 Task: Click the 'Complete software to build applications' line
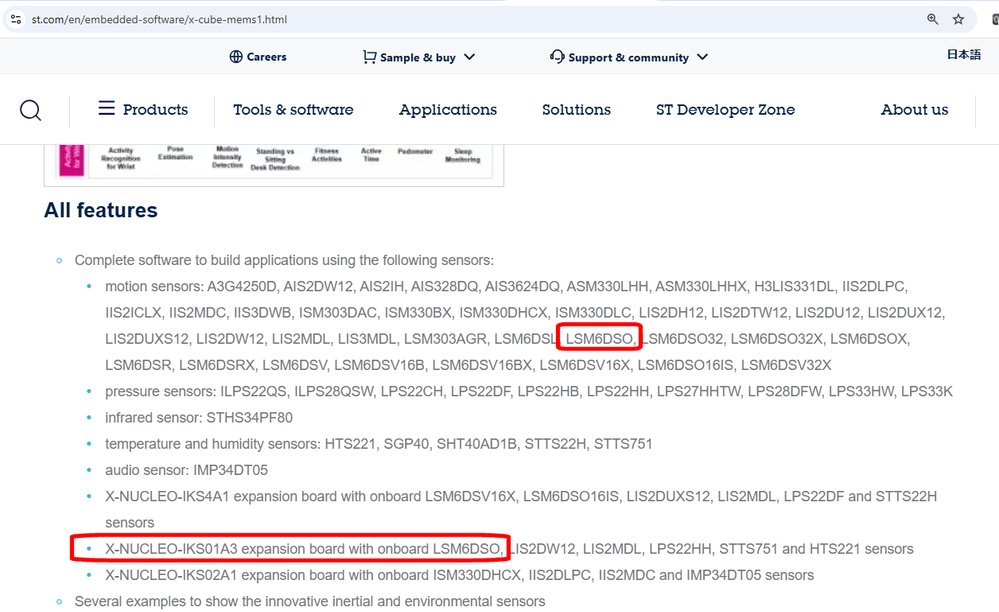pos(284,260)
